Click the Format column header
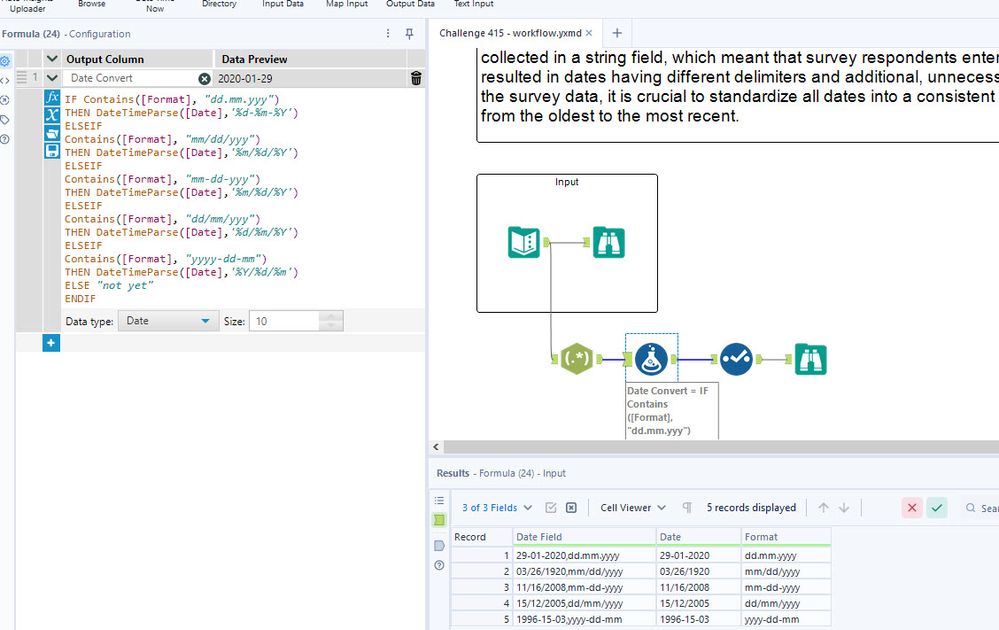The width and height of the screenshot is (999, 630). (786, 537)
